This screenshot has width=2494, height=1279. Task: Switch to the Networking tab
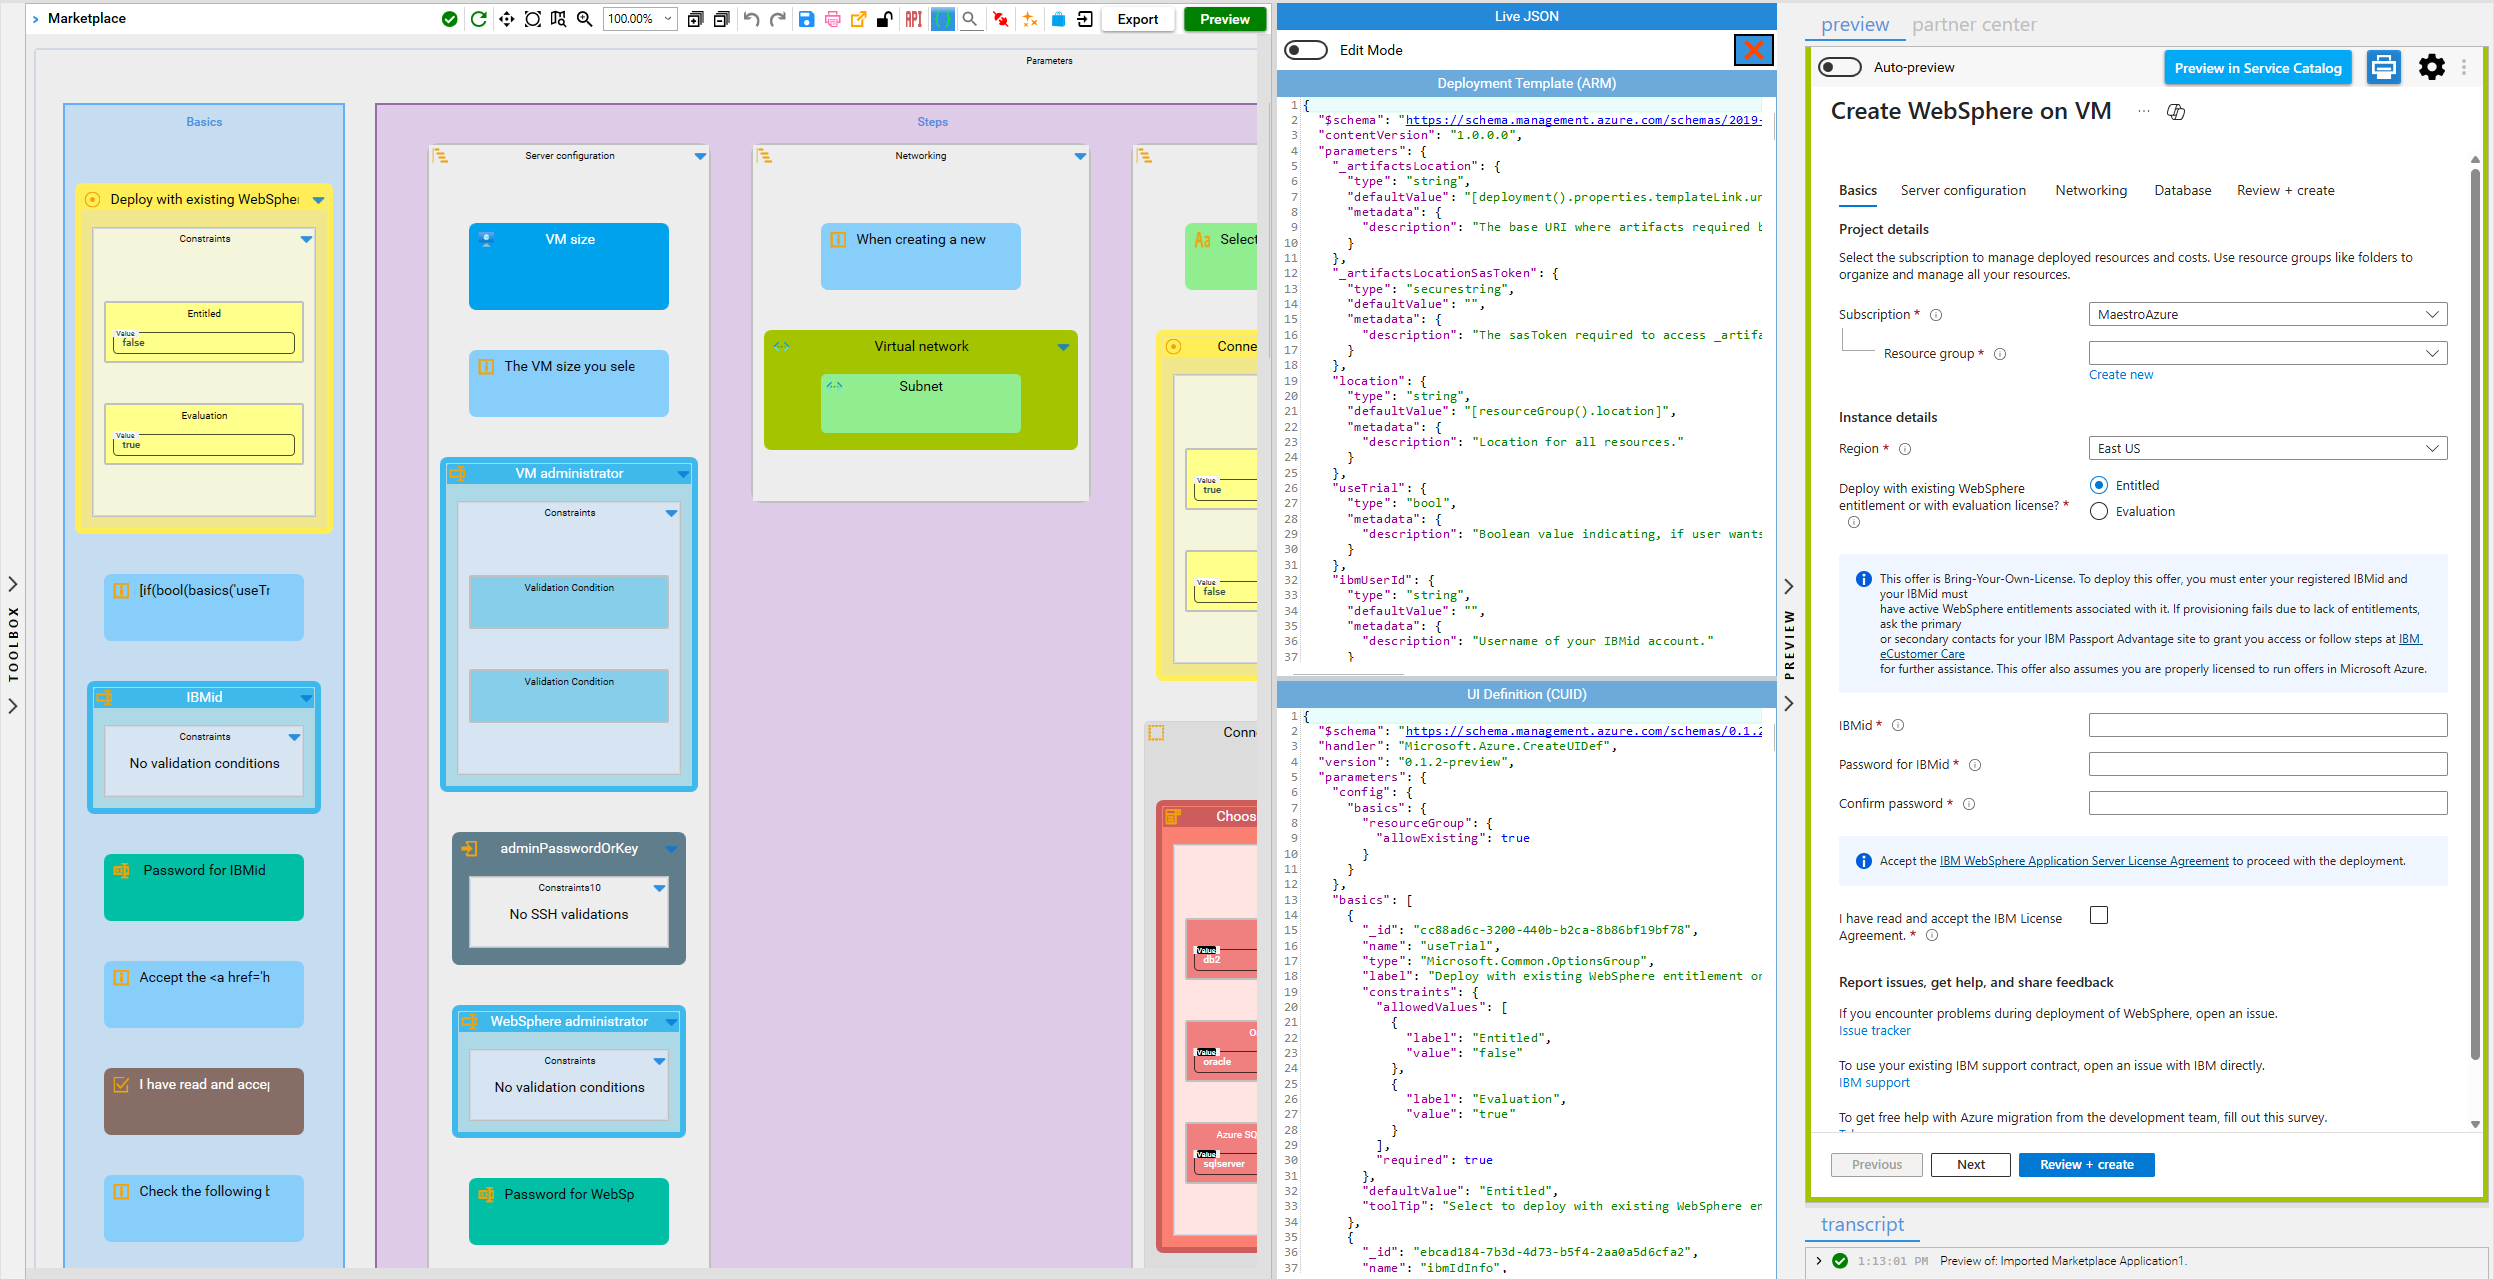[x=2090, y=190]
